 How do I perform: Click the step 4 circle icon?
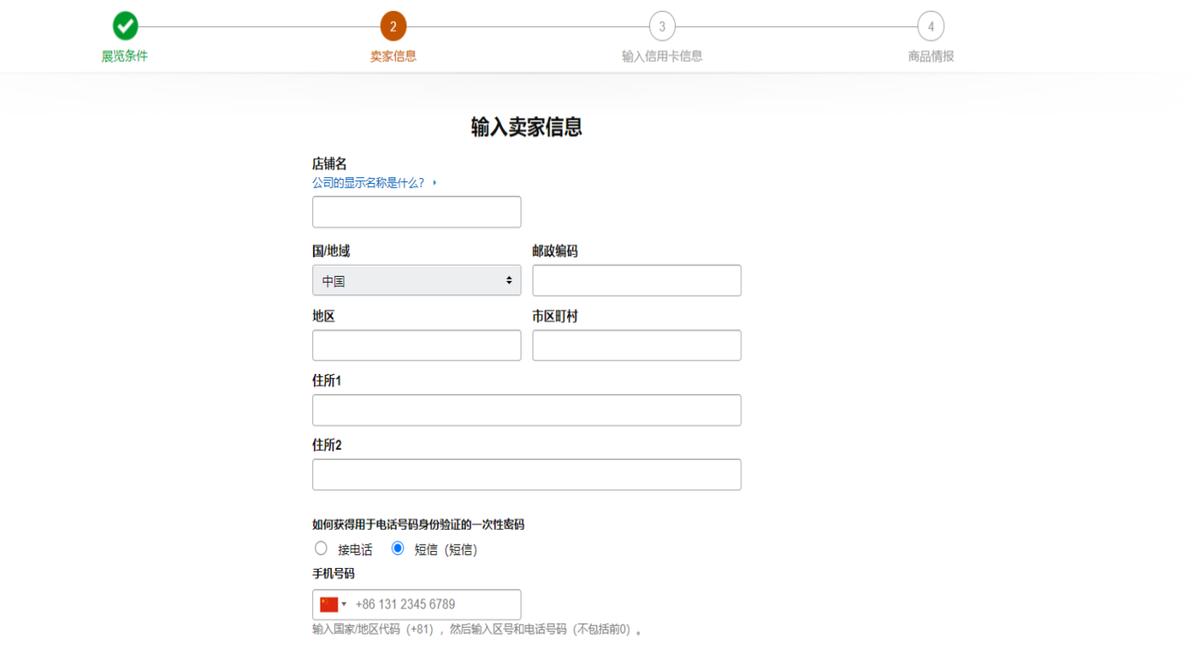[x=931, y=26]
